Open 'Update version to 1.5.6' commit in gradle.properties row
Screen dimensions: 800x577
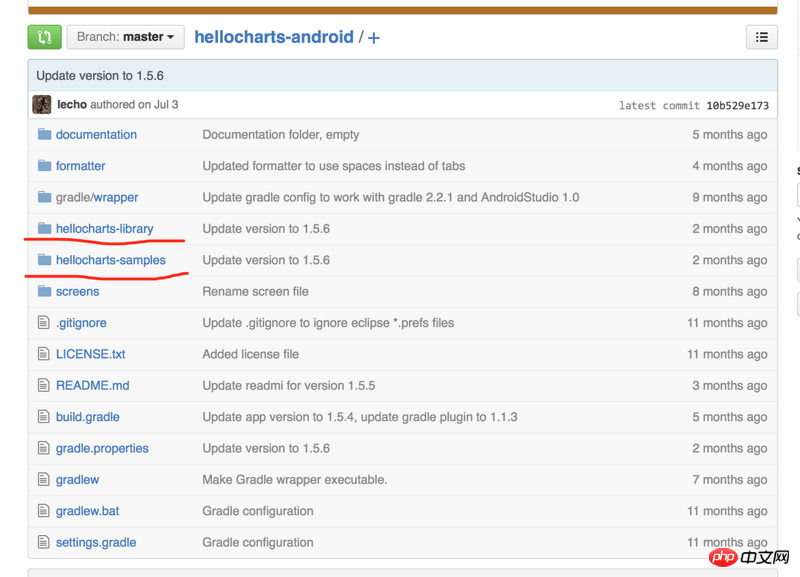click(266, 448)
